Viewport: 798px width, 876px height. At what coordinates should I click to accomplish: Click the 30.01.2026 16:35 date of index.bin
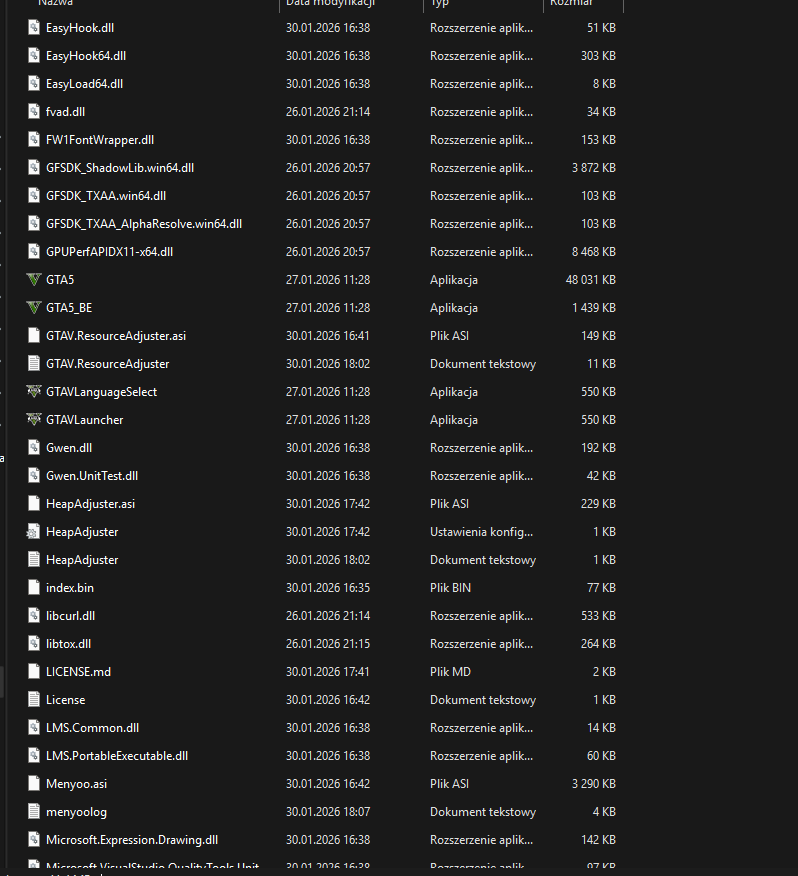click(x=328, y=587)
